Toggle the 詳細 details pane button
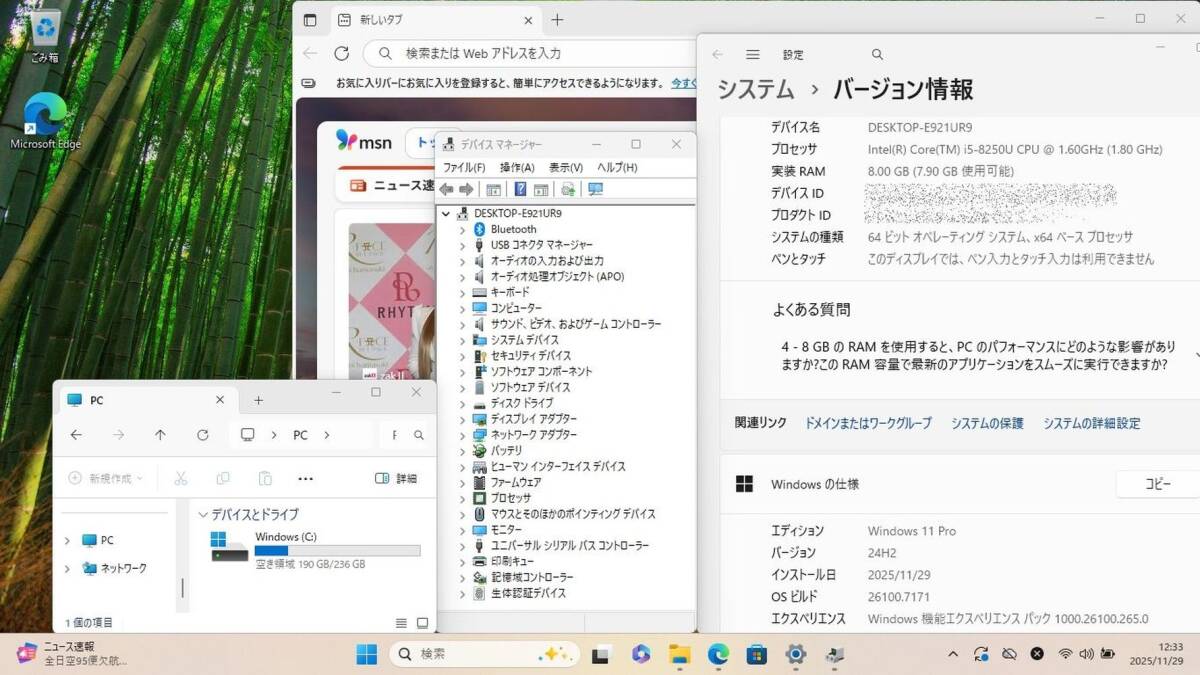 click(x=396, y=479)
